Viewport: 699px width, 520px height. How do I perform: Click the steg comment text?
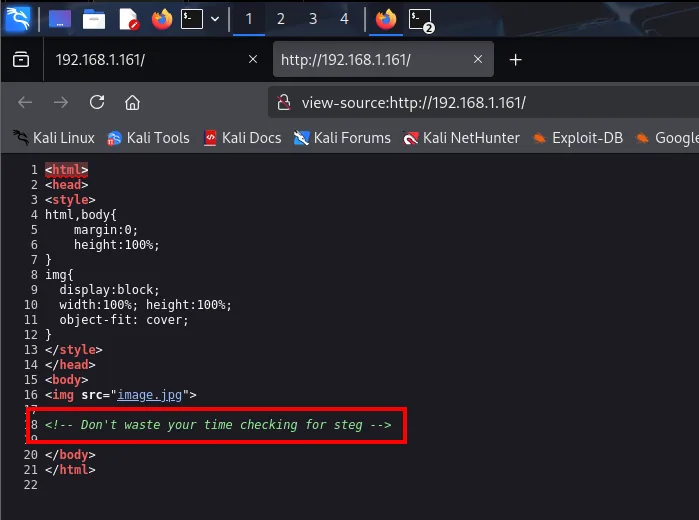tap(218, 425)
